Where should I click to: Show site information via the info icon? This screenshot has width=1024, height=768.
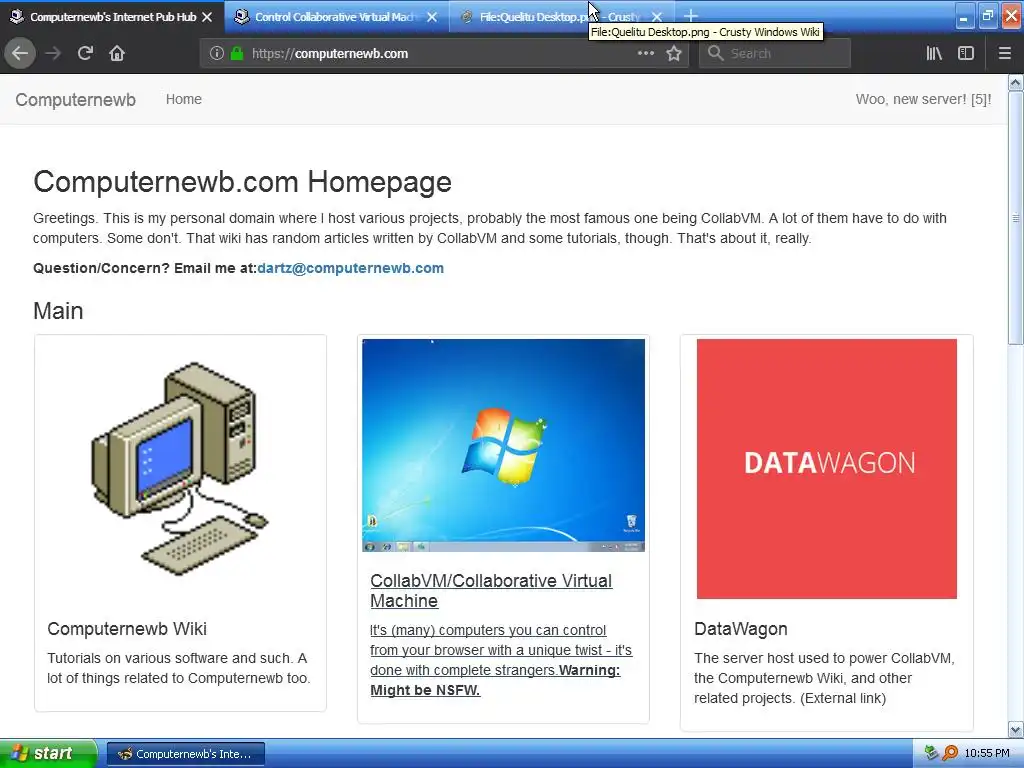tap(217, 54)
